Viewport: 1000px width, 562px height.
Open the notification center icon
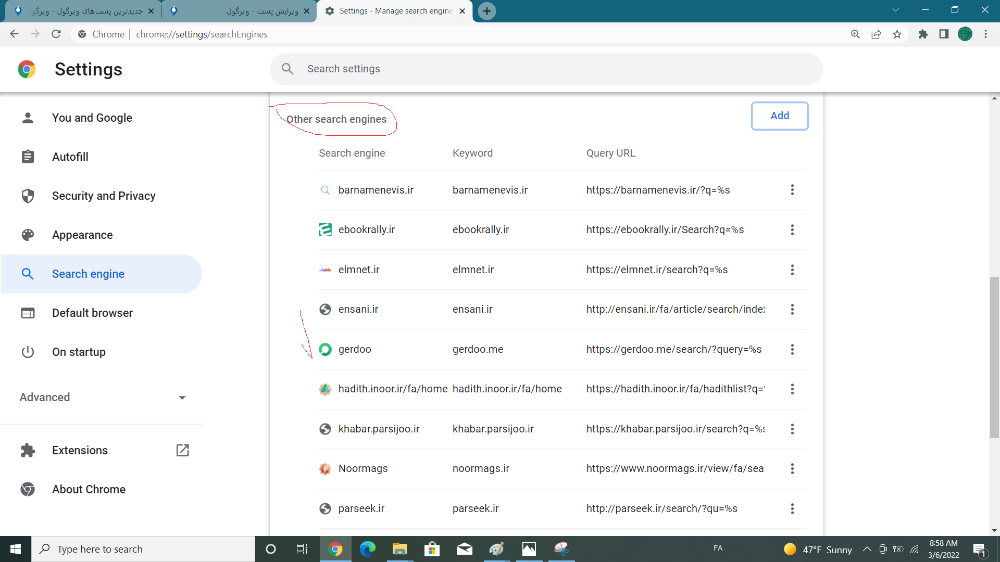click(x=980, y=549)
